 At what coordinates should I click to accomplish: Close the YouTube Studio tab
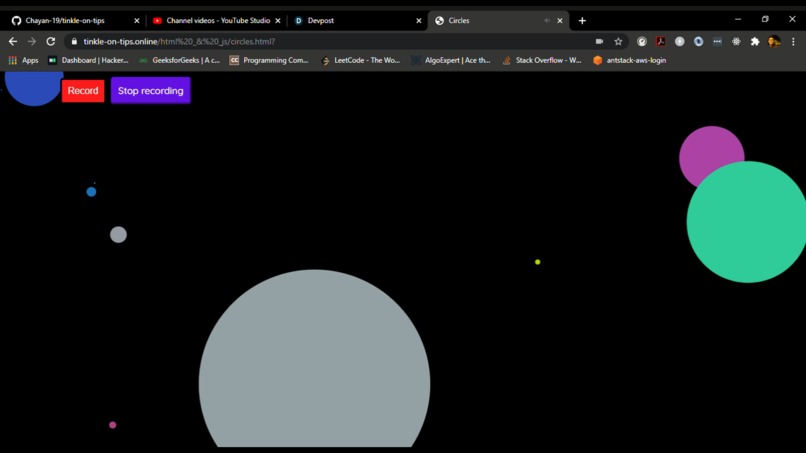[x=278, y=21]
